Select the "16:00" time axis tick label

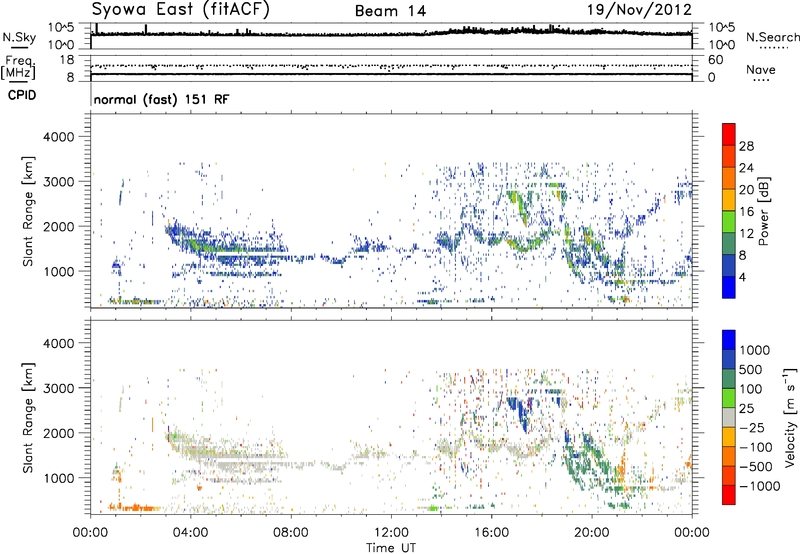pyautogui.click(x=491, y=533)
